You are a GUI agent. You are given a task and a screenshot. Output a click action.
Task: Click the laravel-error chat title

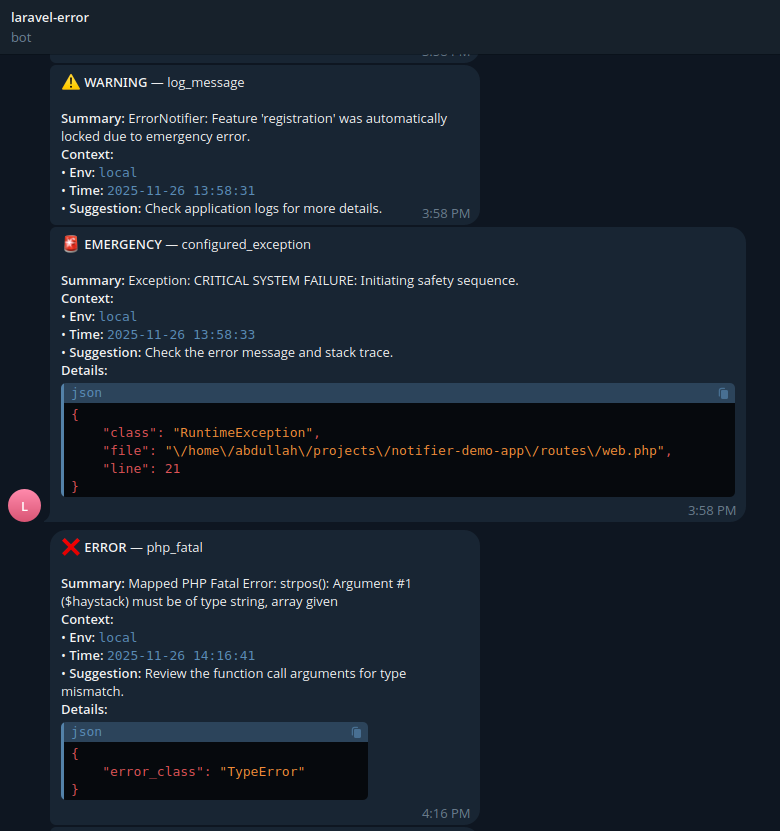tap(50, 17)
